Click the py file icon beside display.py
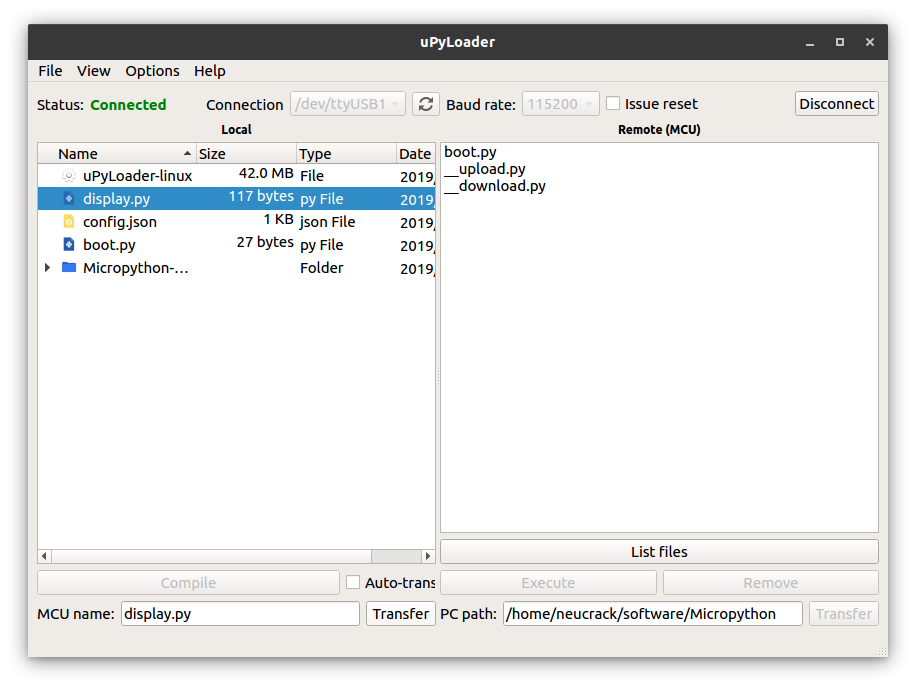923x692 pixels. (x=67, y=198)
